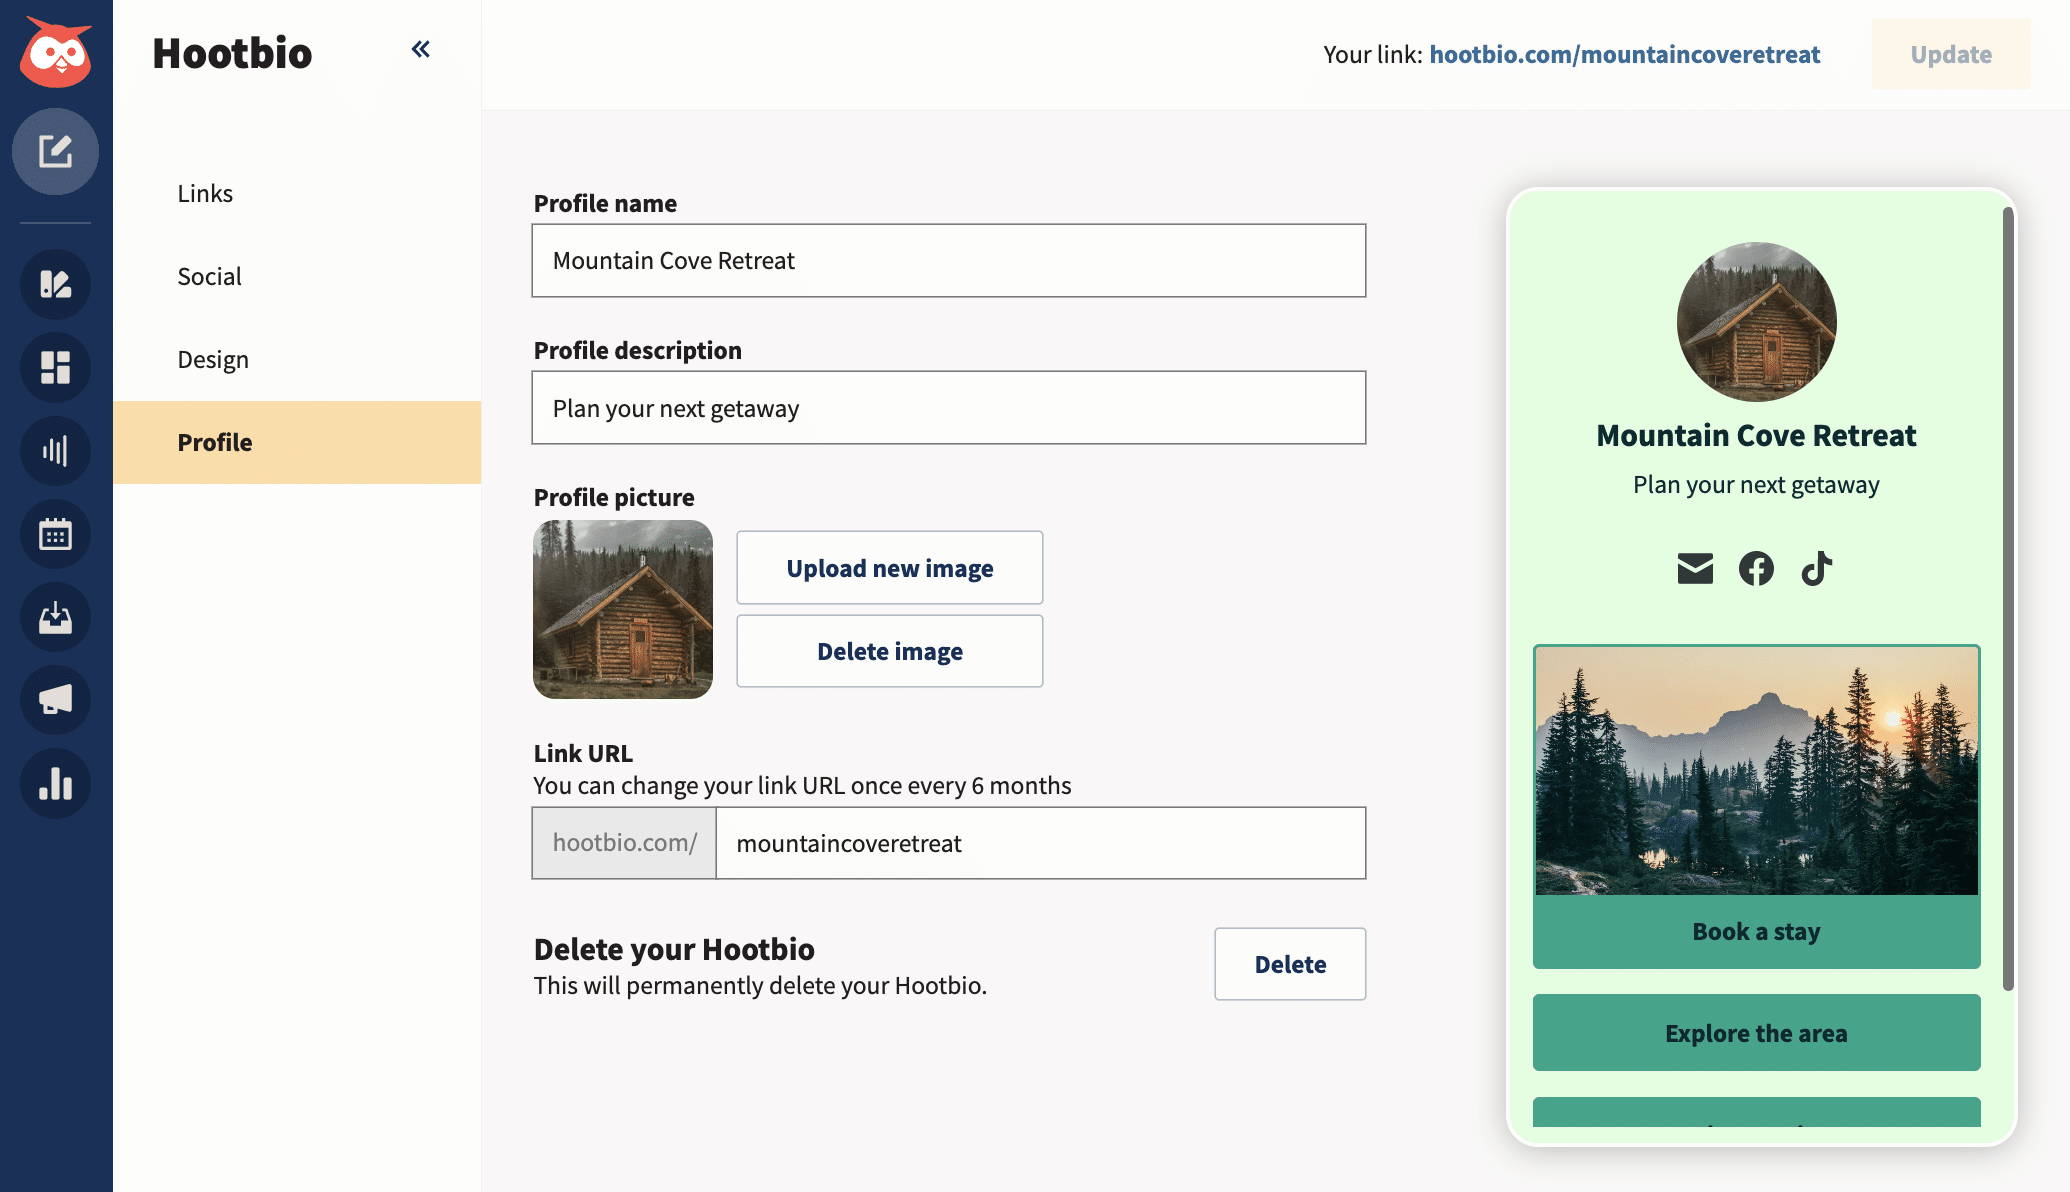Click the Profile description input field
Viewport: 2070px width, 1192px height.
(x=948, y=407)
